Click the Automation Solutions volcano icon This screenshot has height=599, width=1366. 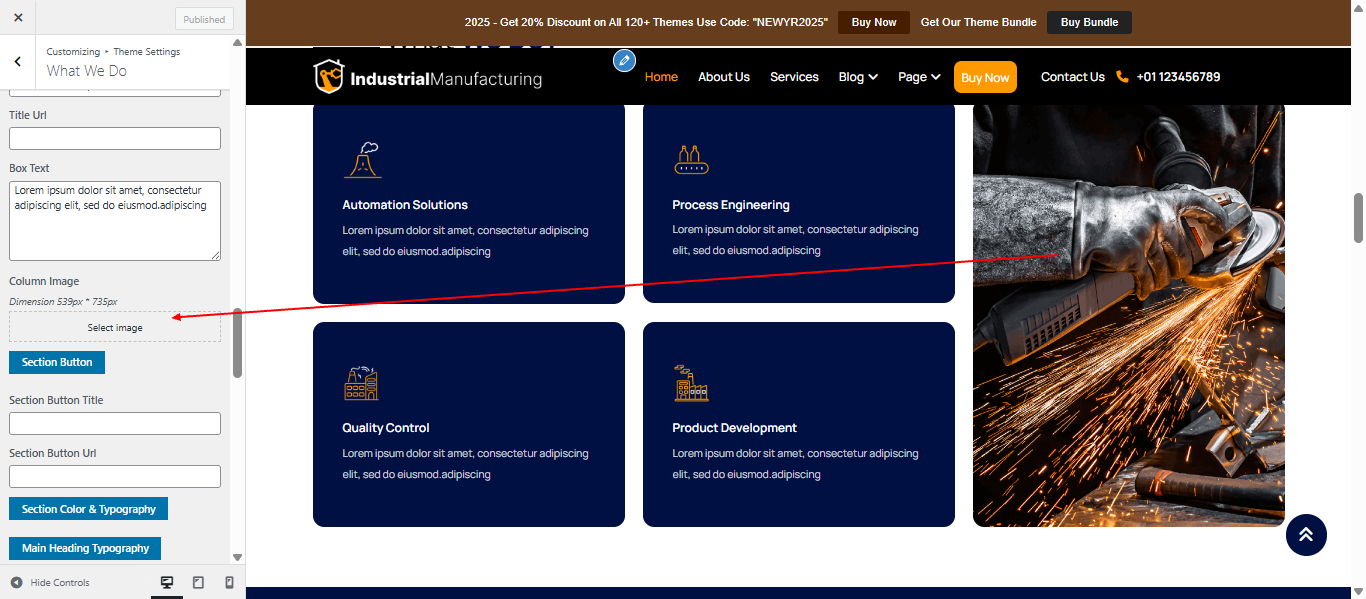pyautogui.click(x=362, y=159)
